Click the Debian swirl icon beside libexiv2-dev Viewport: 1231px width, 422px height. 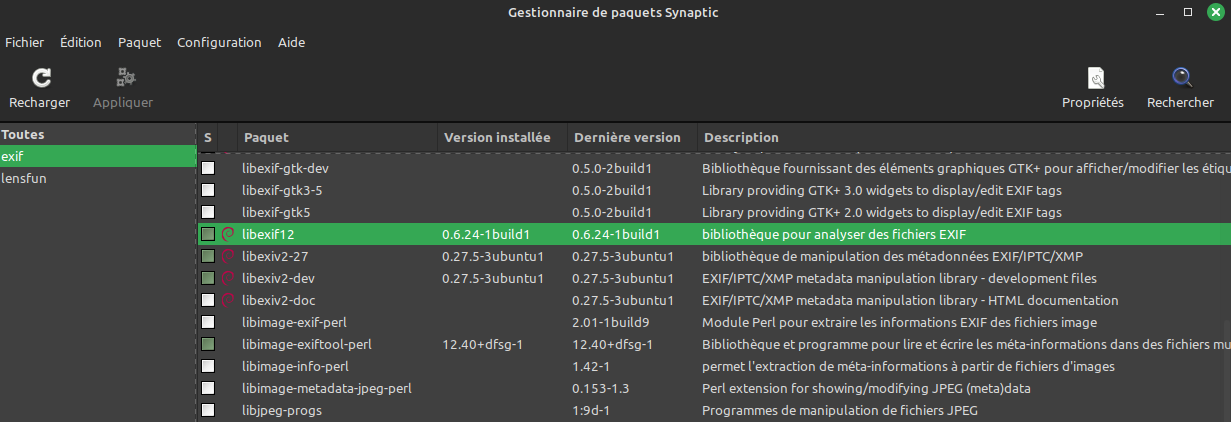coord(227,278)
